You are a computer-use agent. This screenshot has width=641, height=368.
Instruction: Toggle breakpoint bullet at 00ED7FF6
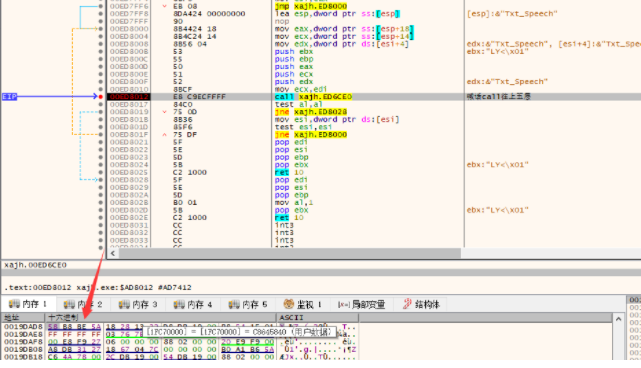click(x=101, y=6)
